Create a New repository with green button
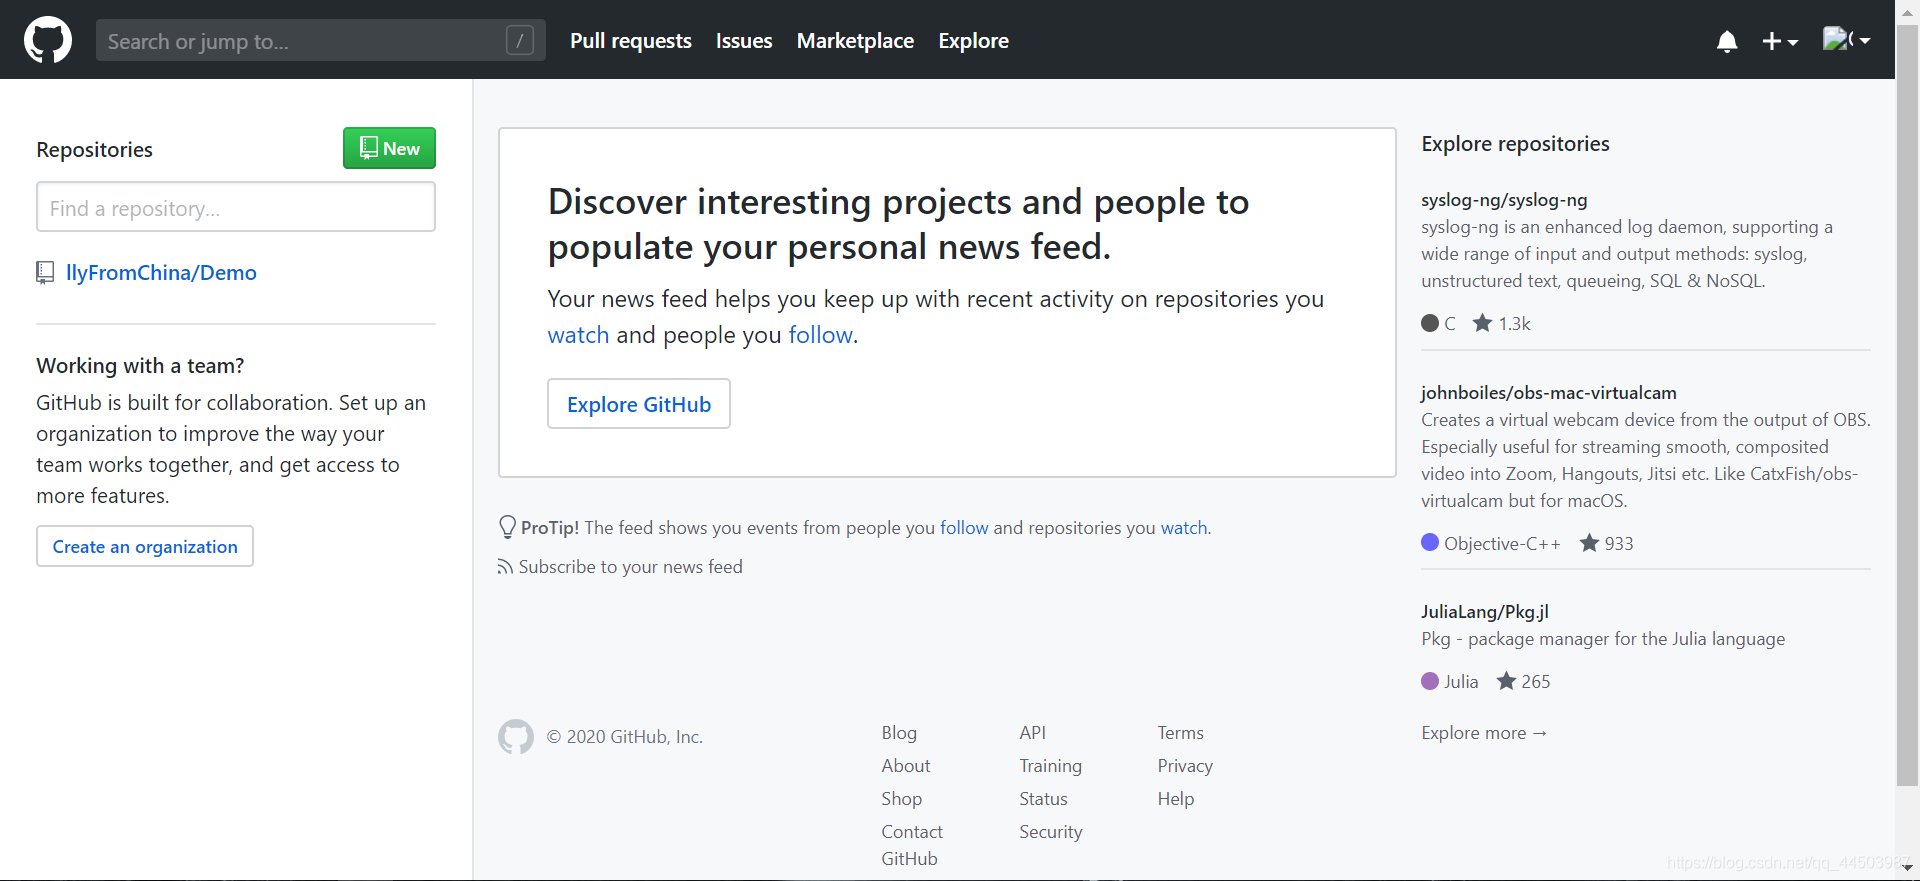Image resolution: width=1920 pixels, height=881 pixels. (x=389, y=148)
